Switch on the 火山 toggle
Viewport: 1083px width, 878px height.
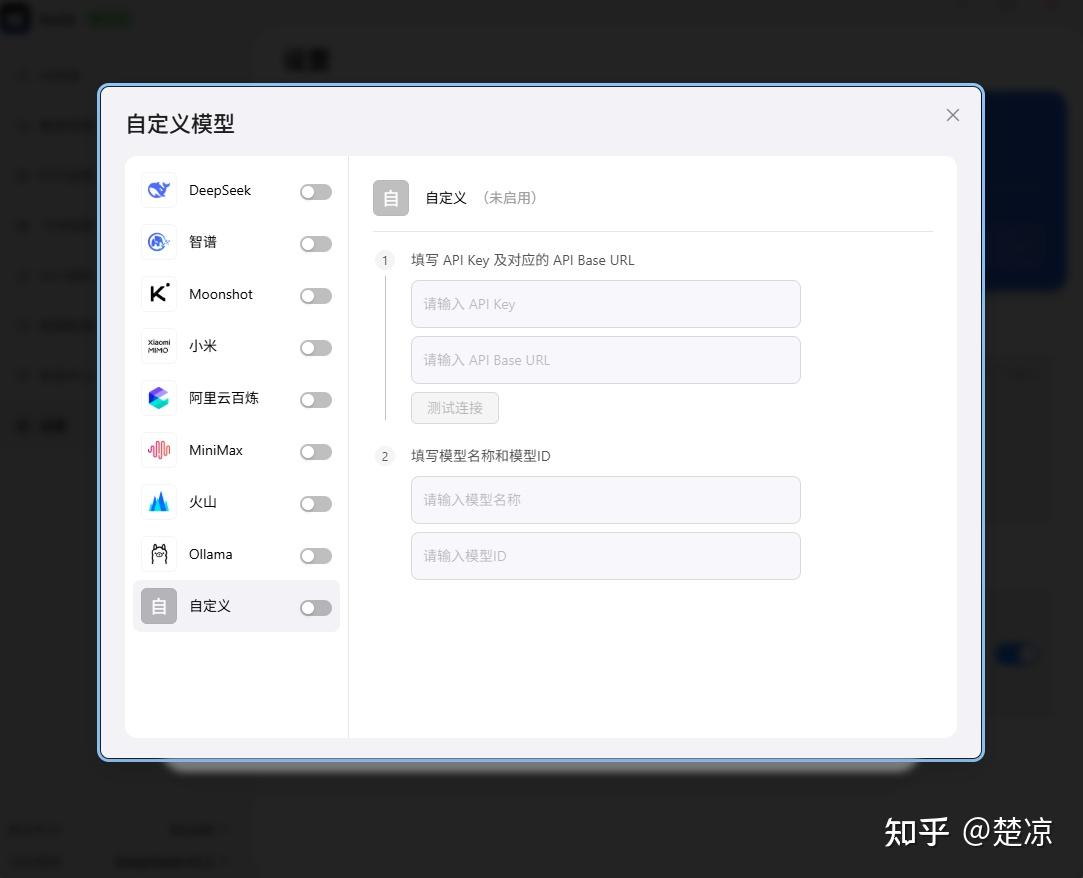tap(316, 504)
